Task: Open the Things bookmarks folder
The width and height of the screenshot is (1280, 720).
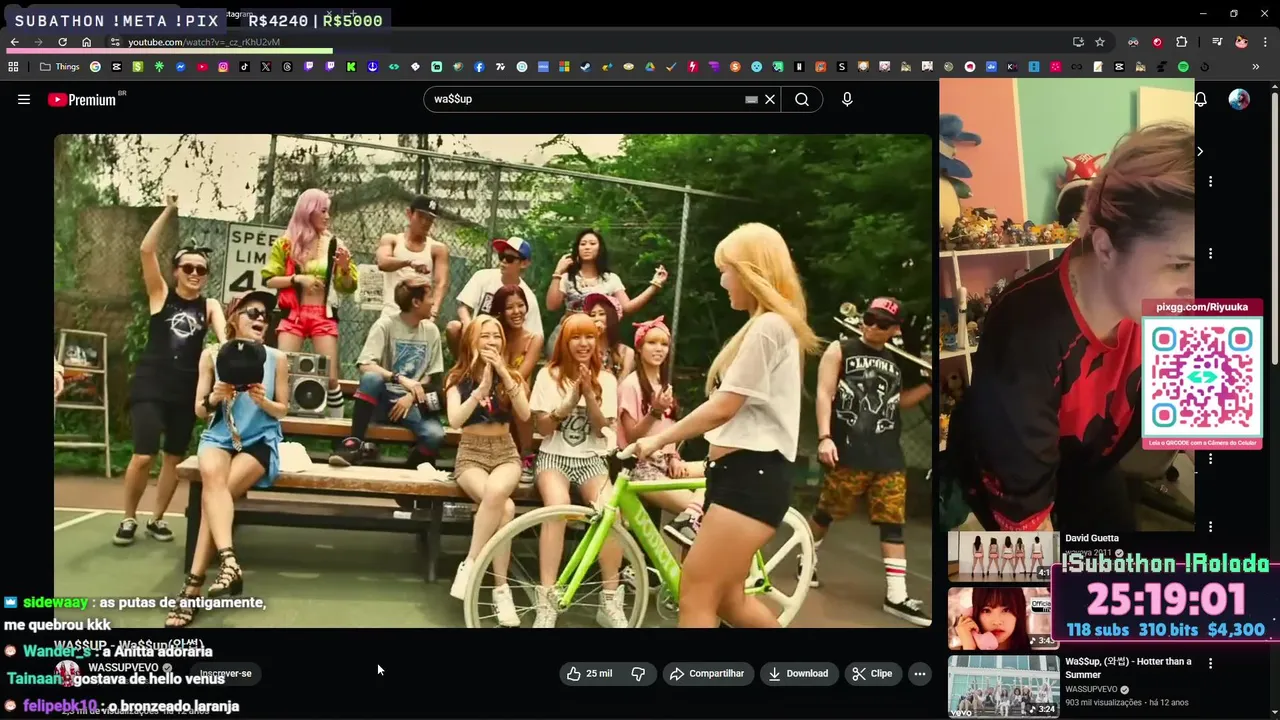Action: (59, 67)
